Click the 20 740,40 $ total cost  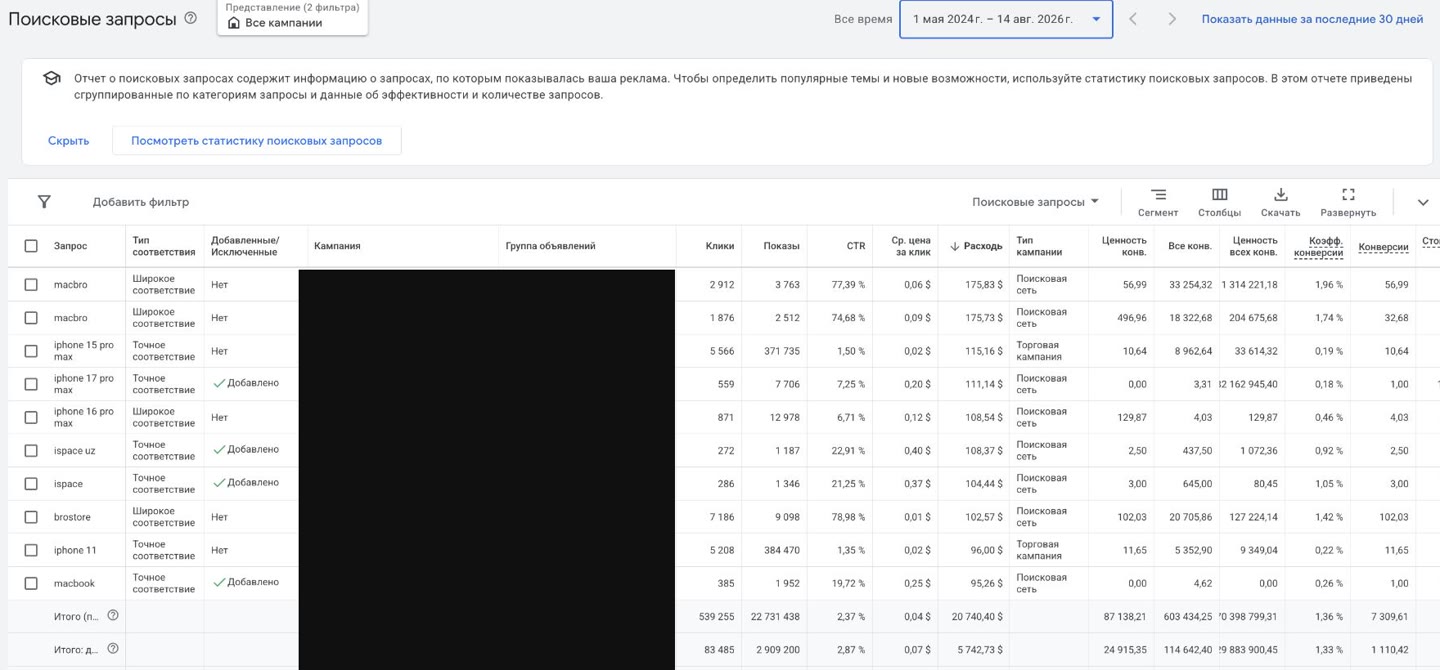[x=977, y=617]
